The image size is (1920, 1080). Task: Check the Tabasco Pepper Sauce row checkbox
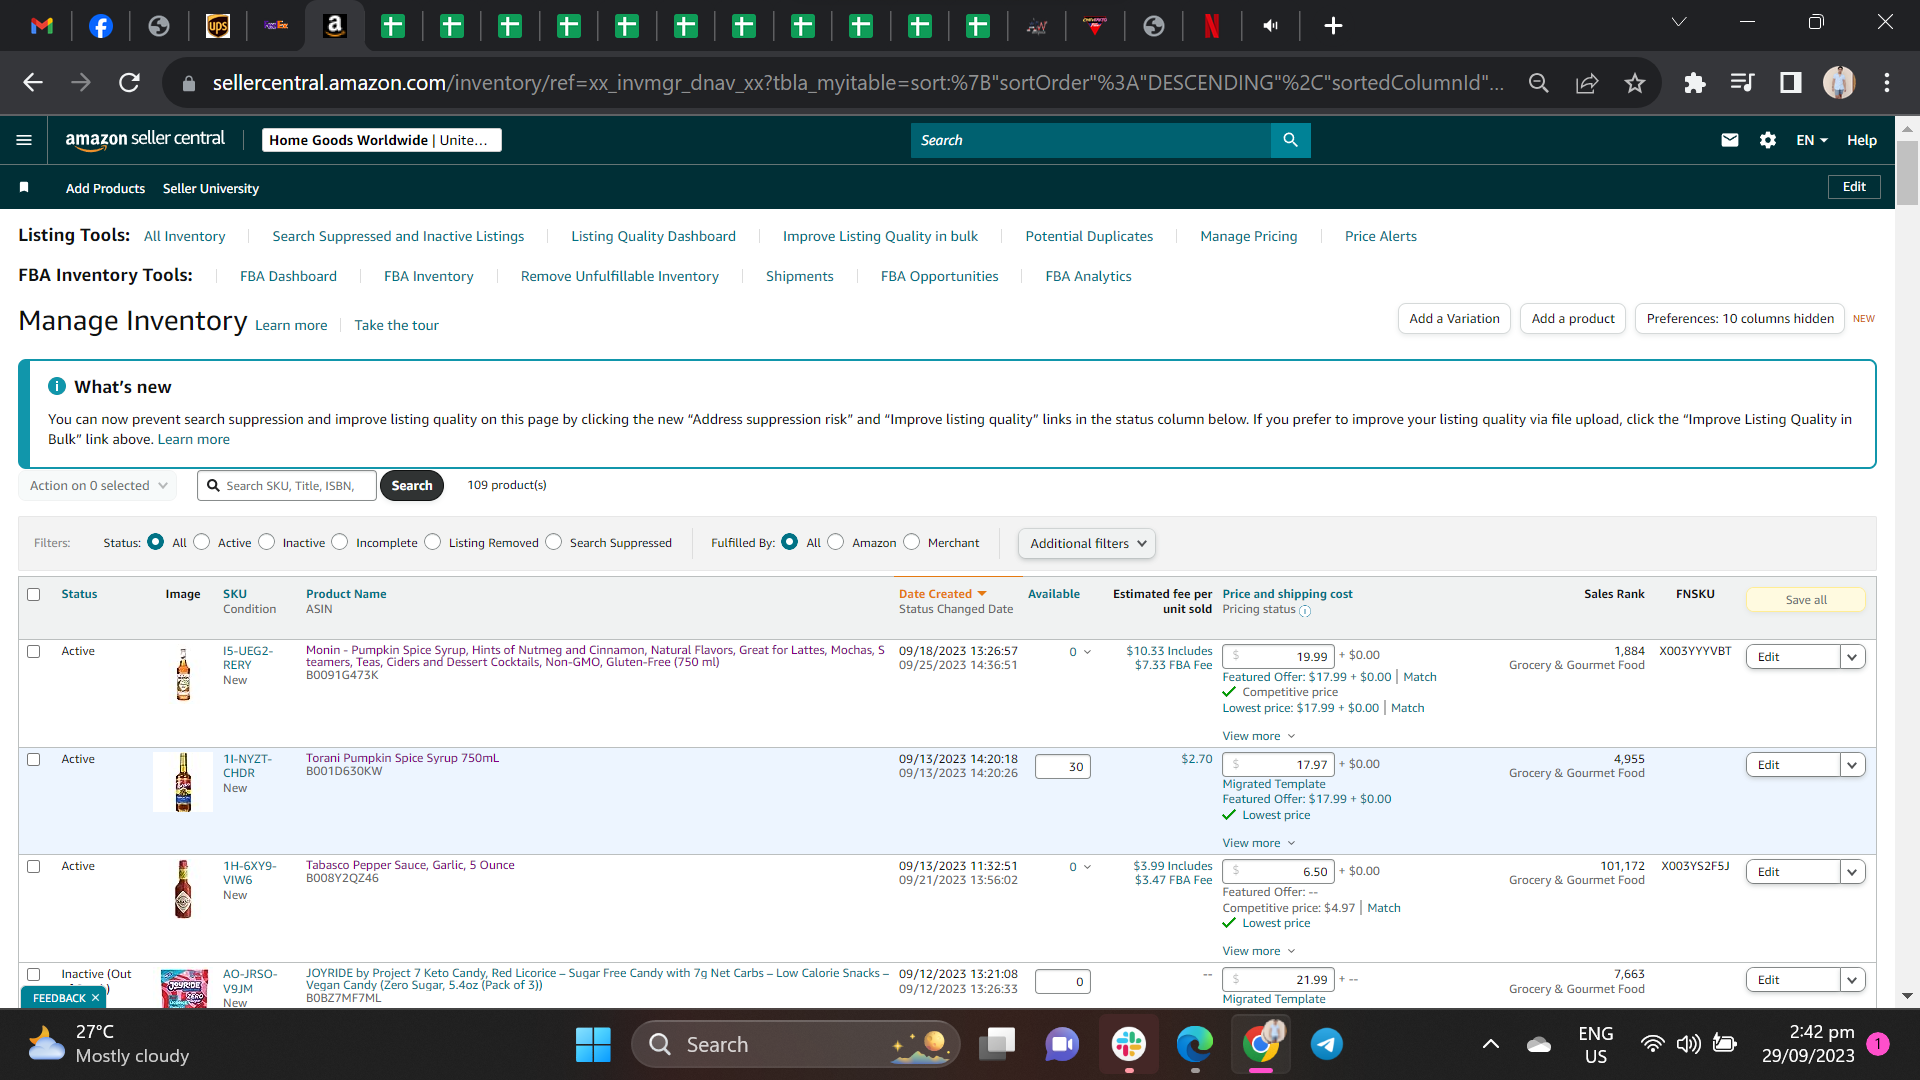[34, 867]
